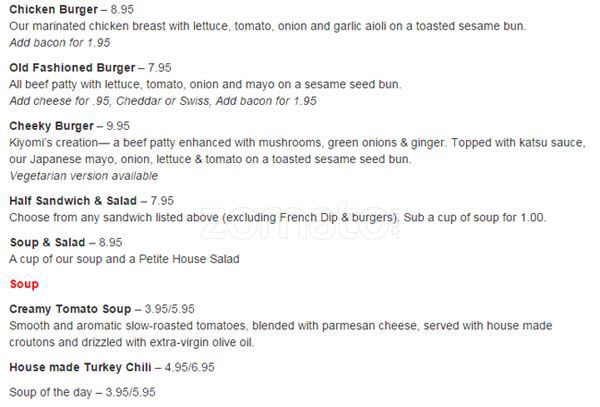Click the Cheeky Burger 9.95 price
Screen dimensions: 600x407
[118, 127]
